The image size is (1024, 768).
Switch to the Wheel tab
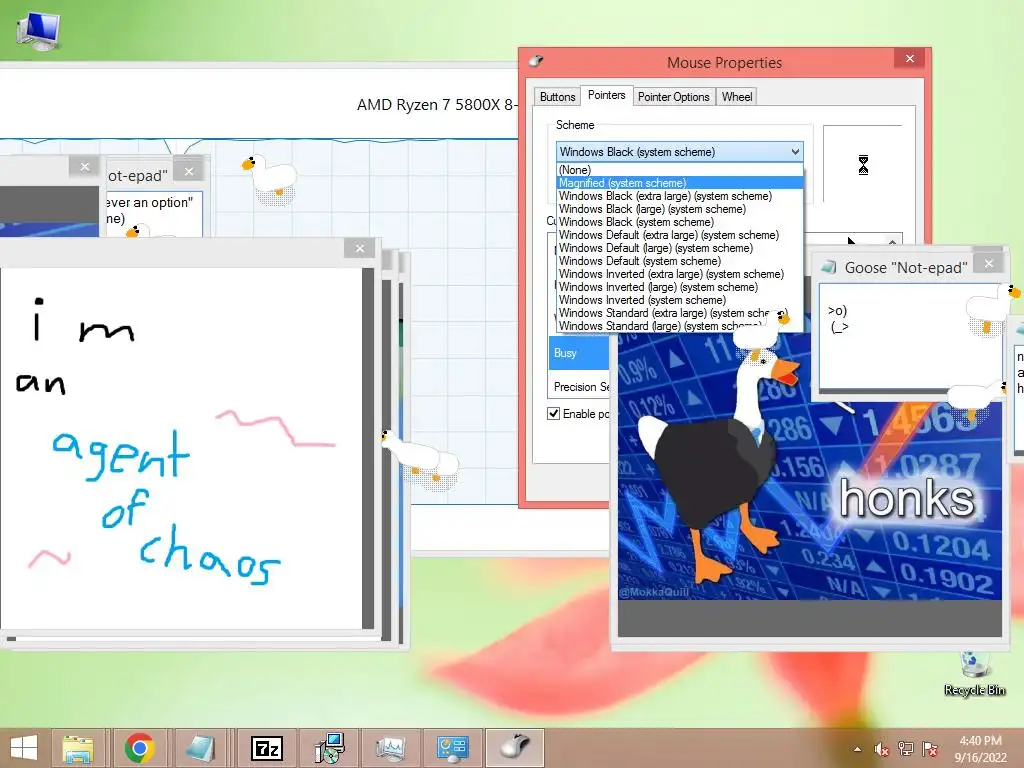tap(737, 97)
